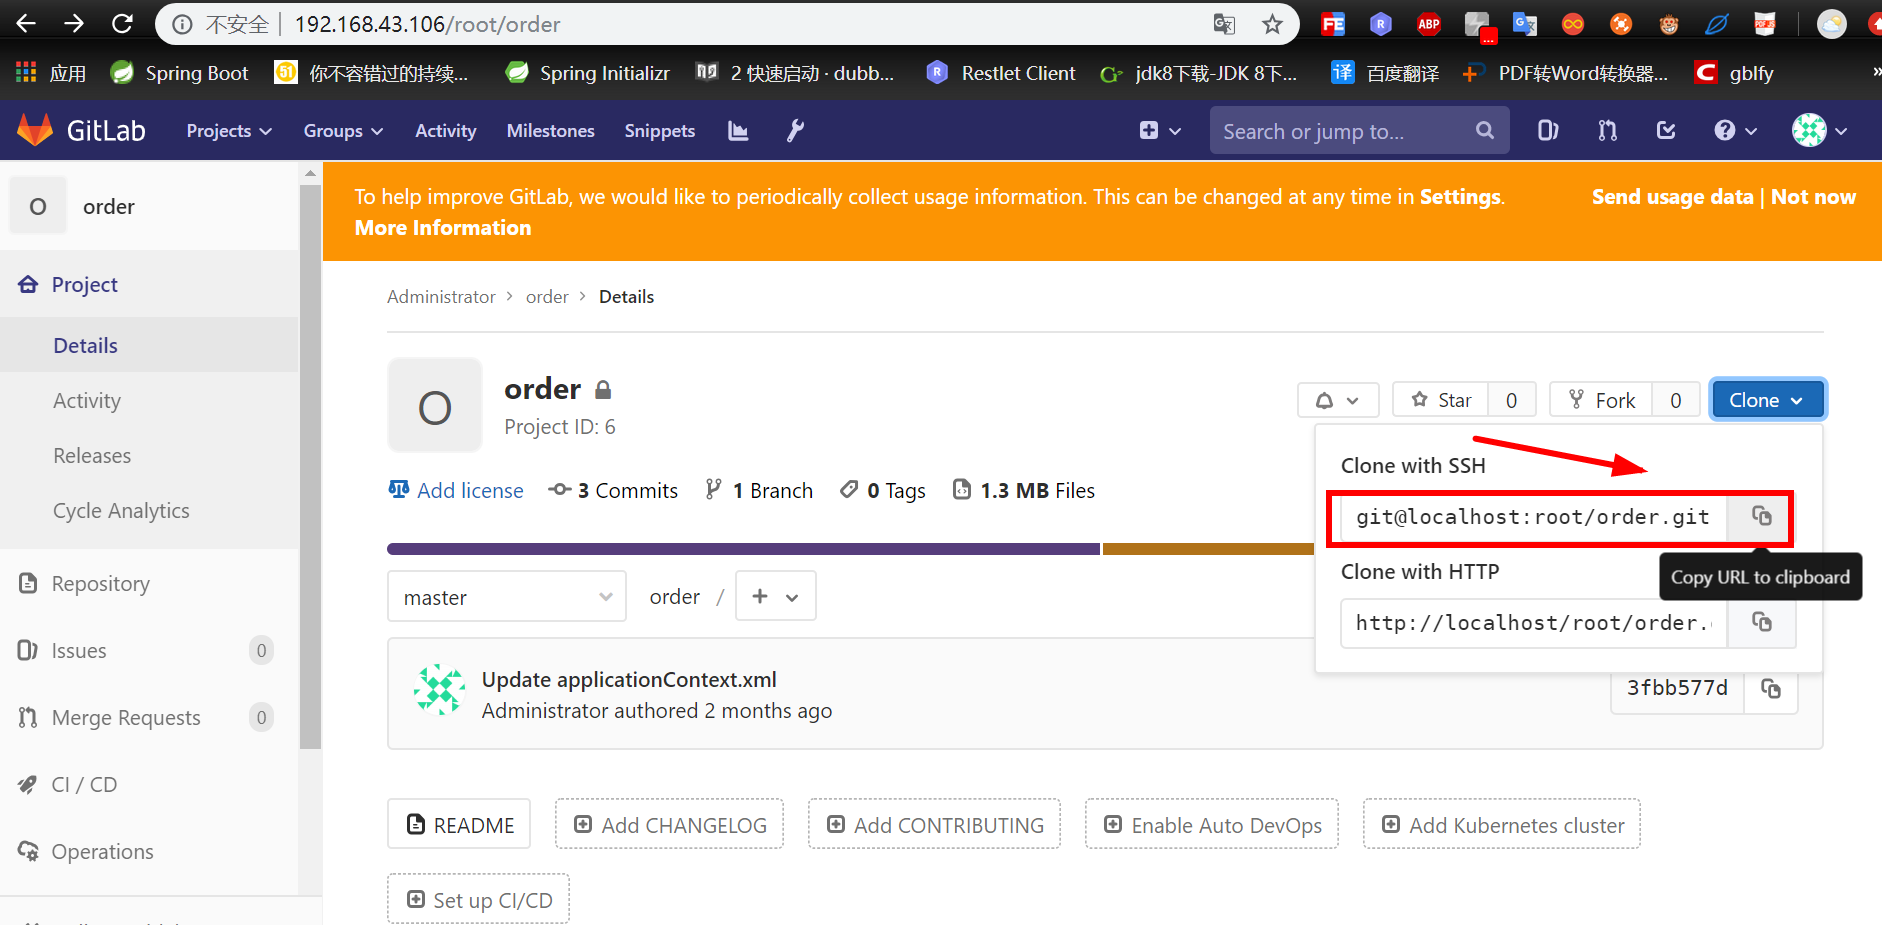Go back in browser history
The width and height of the screenshot is (1882, 925).
26,24
